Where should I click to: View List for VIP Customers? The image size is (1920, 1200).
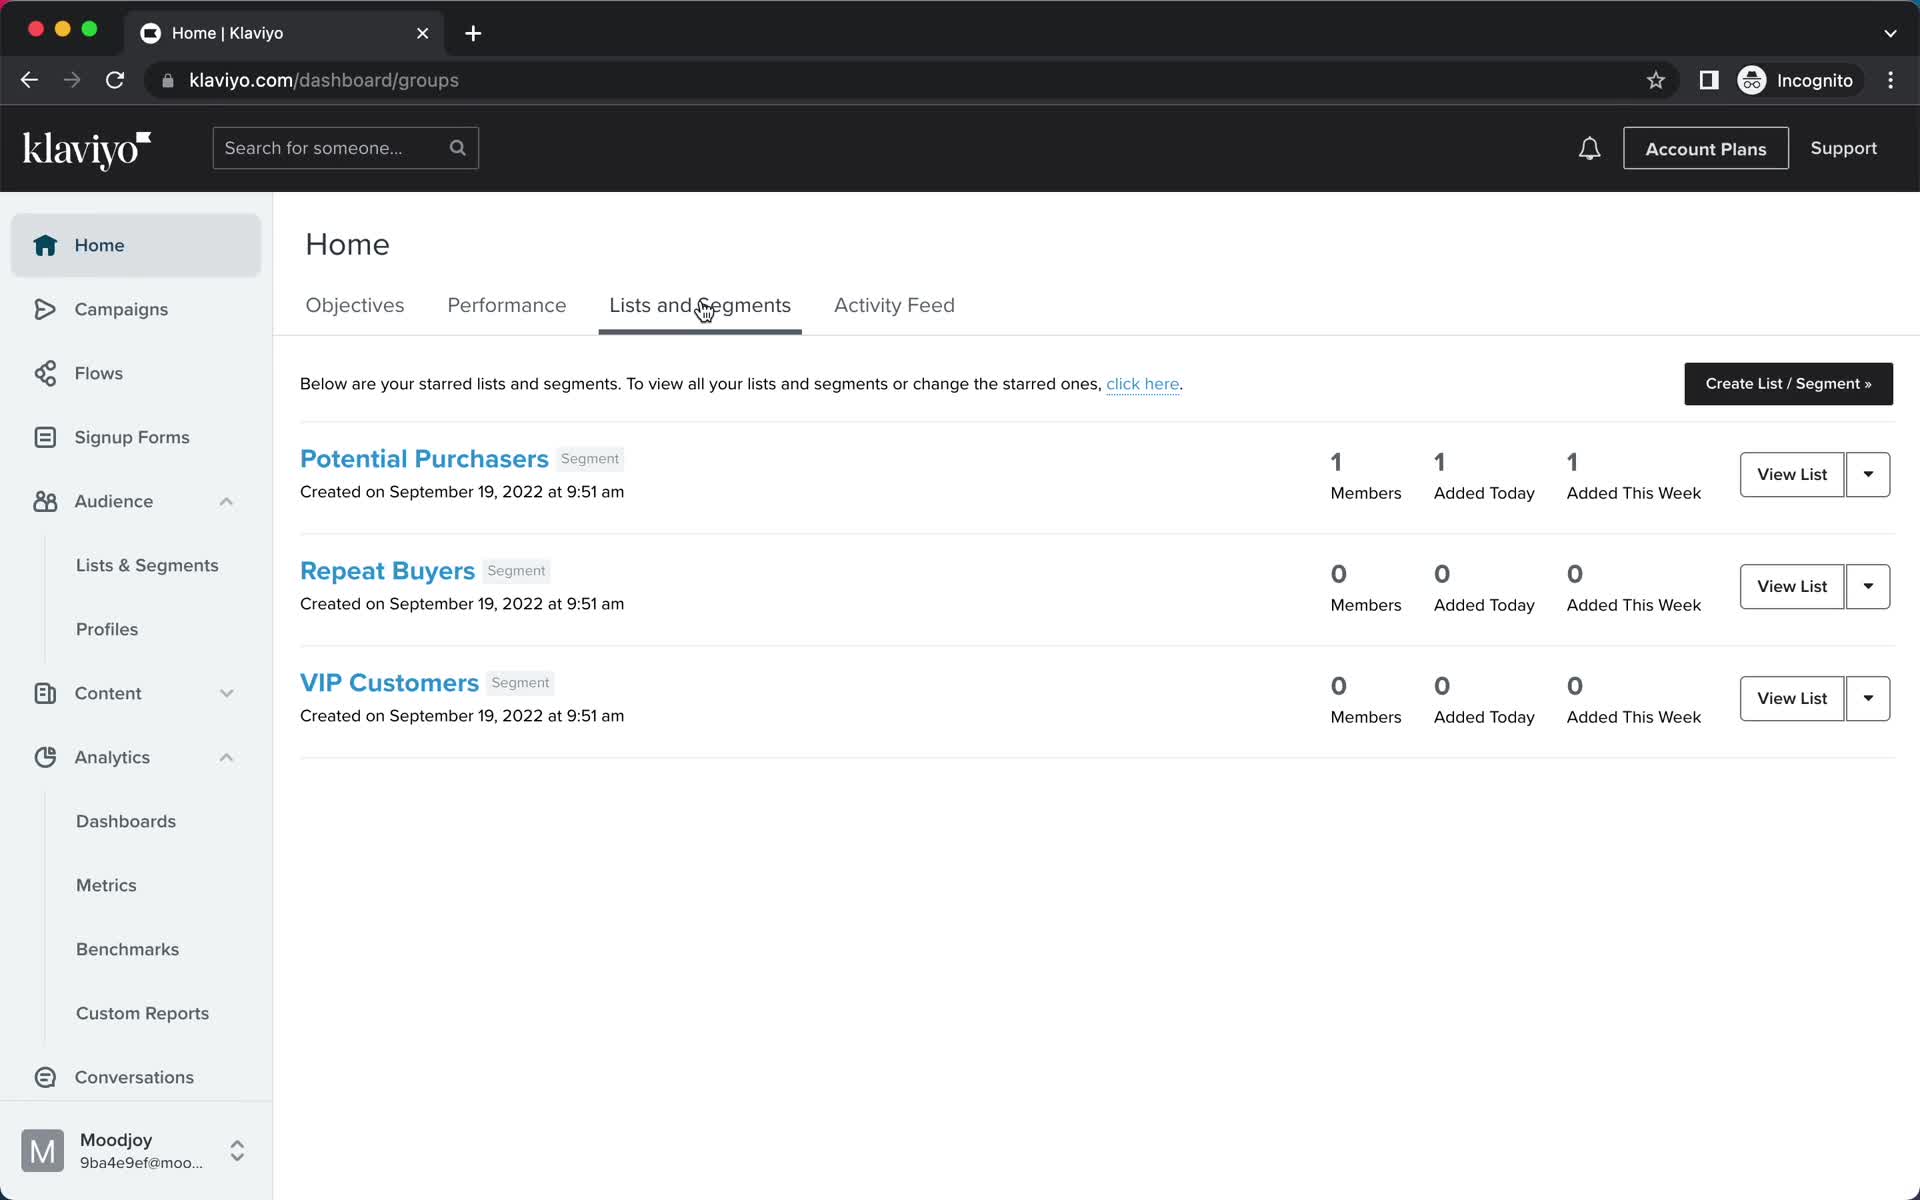(x=1792, y=698)
